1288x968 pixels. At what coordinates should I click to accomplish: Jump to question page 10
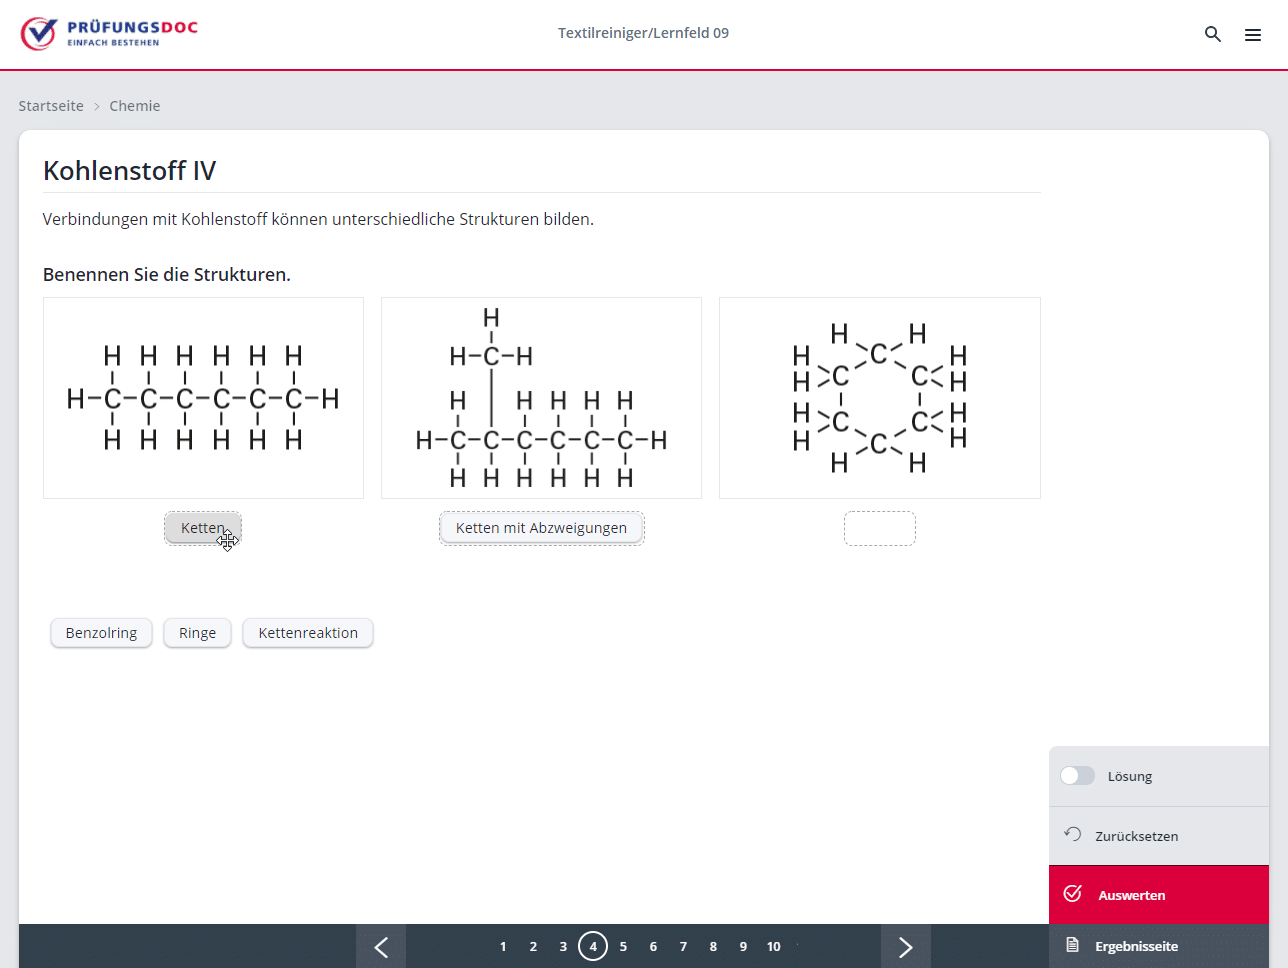coord(773,946)
